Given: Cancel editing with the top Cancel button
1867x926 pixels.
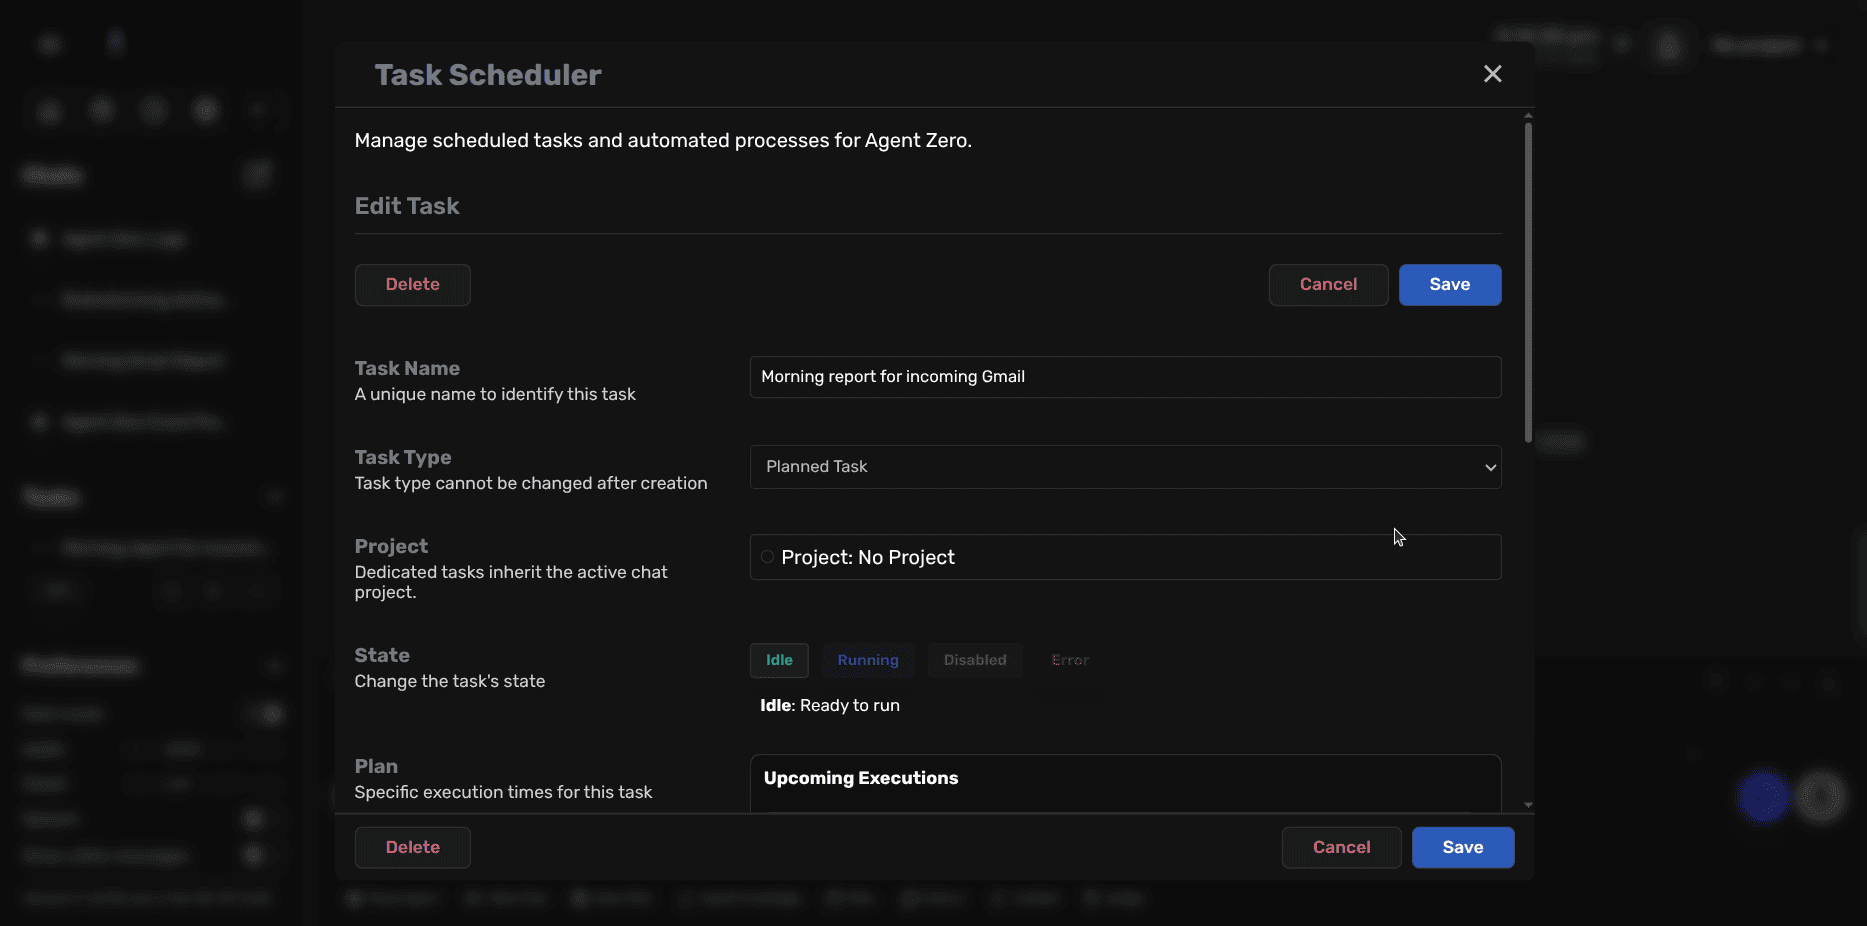Looking at the screenshot, I should click(x=1328, y=285).
